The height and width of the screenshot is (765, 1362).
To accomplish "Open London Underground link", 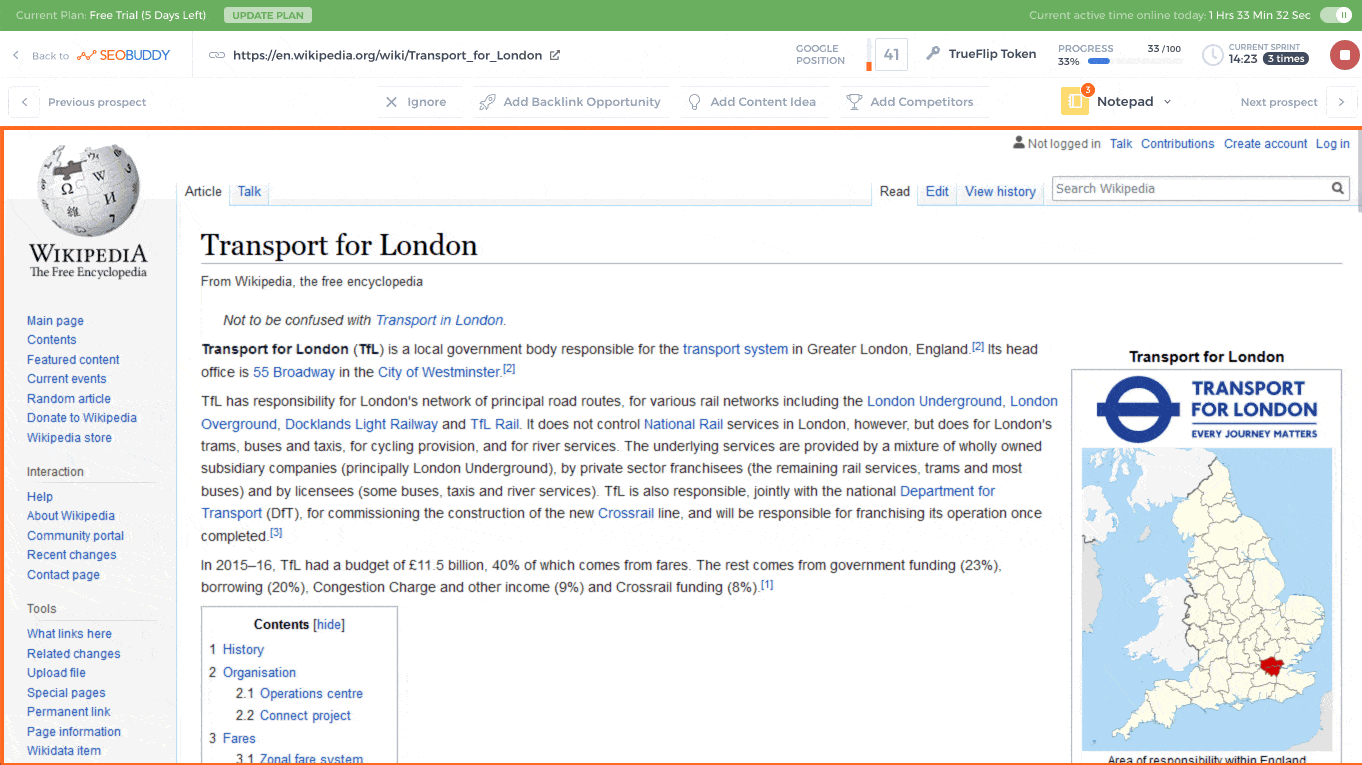I will tap(934, 401).
